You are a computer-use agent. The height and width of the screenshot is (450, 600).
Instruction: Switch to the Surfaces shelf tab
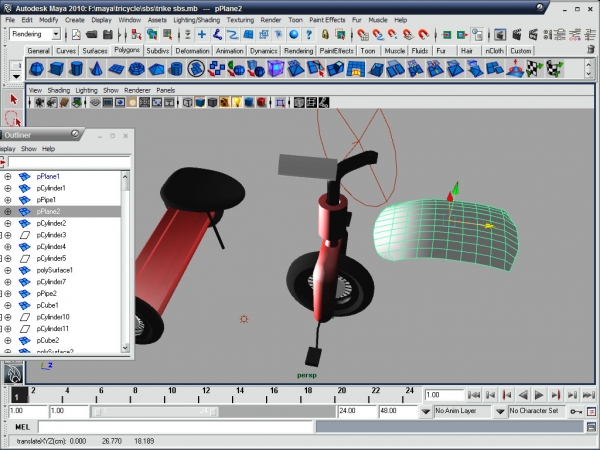[x=95, y=51]
